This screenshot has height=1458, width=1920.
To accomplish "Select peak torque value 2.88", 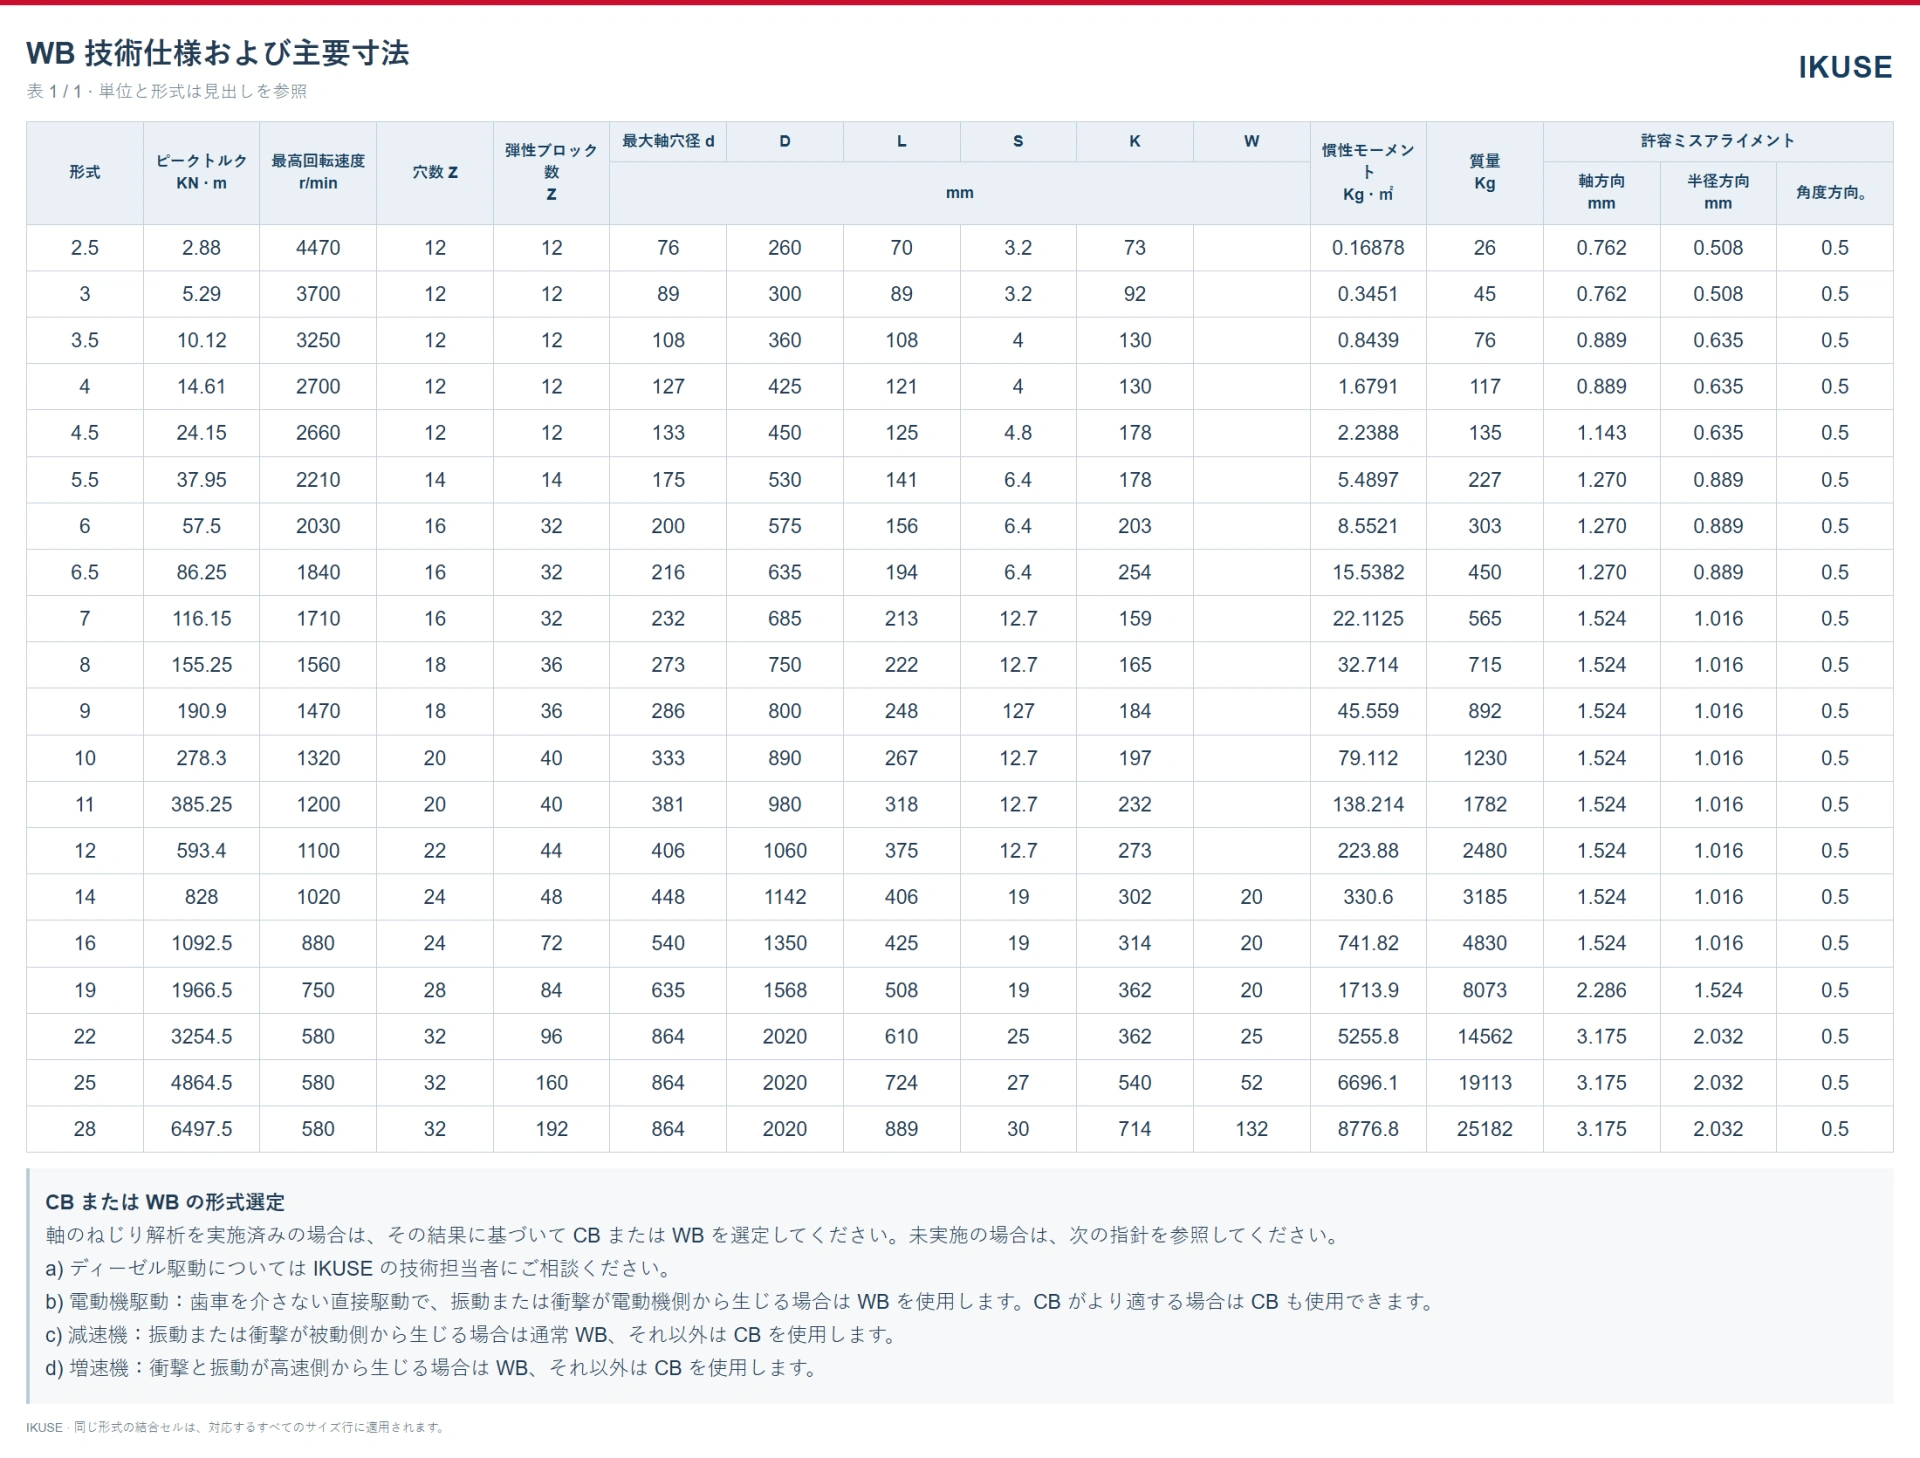I will [202, 248].
